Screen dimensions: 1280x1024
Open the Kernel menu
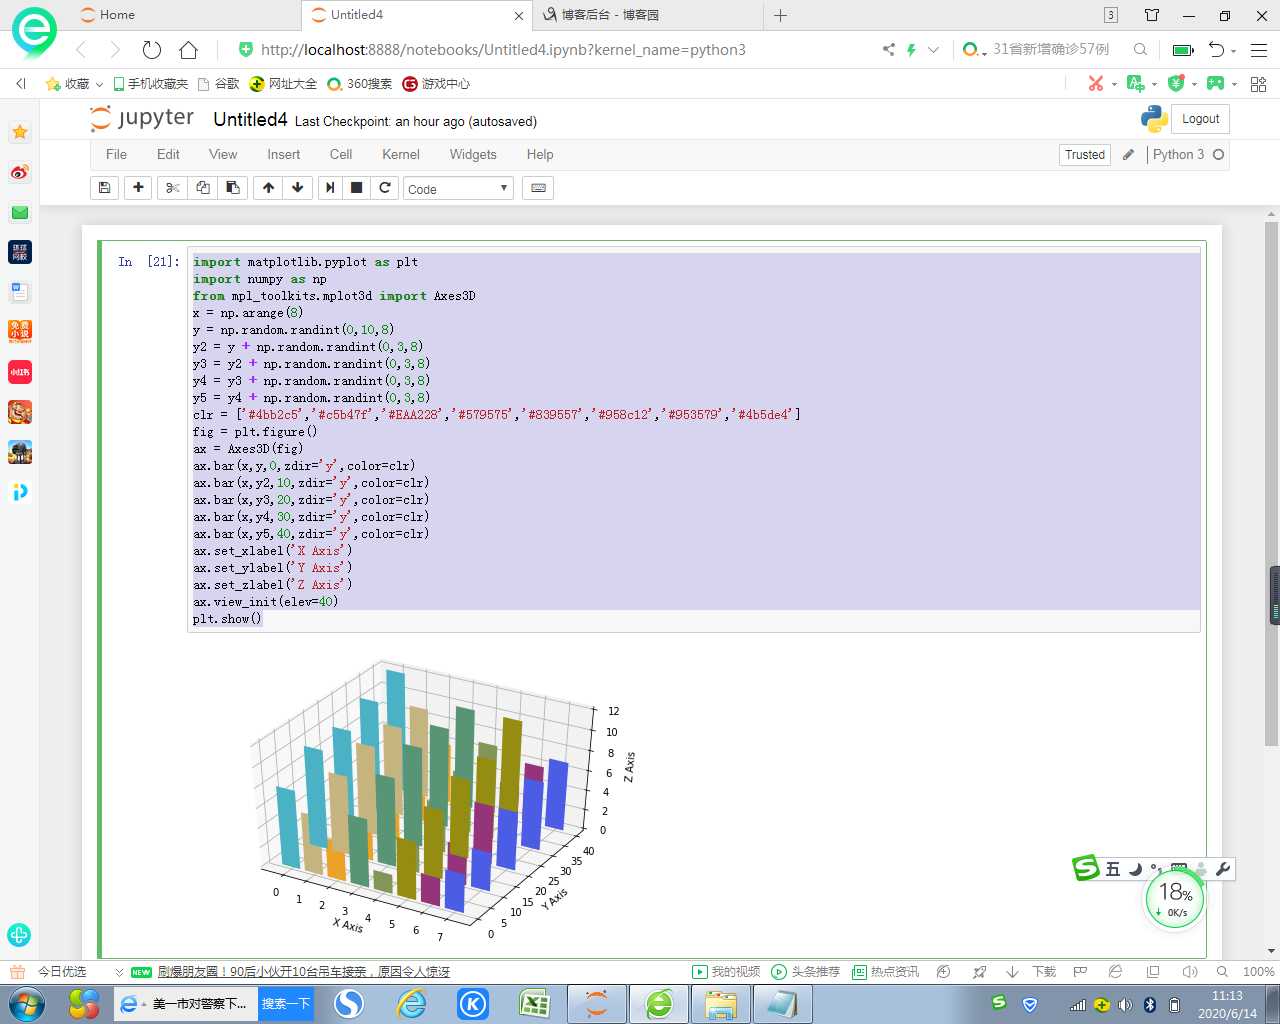(401, 154)
